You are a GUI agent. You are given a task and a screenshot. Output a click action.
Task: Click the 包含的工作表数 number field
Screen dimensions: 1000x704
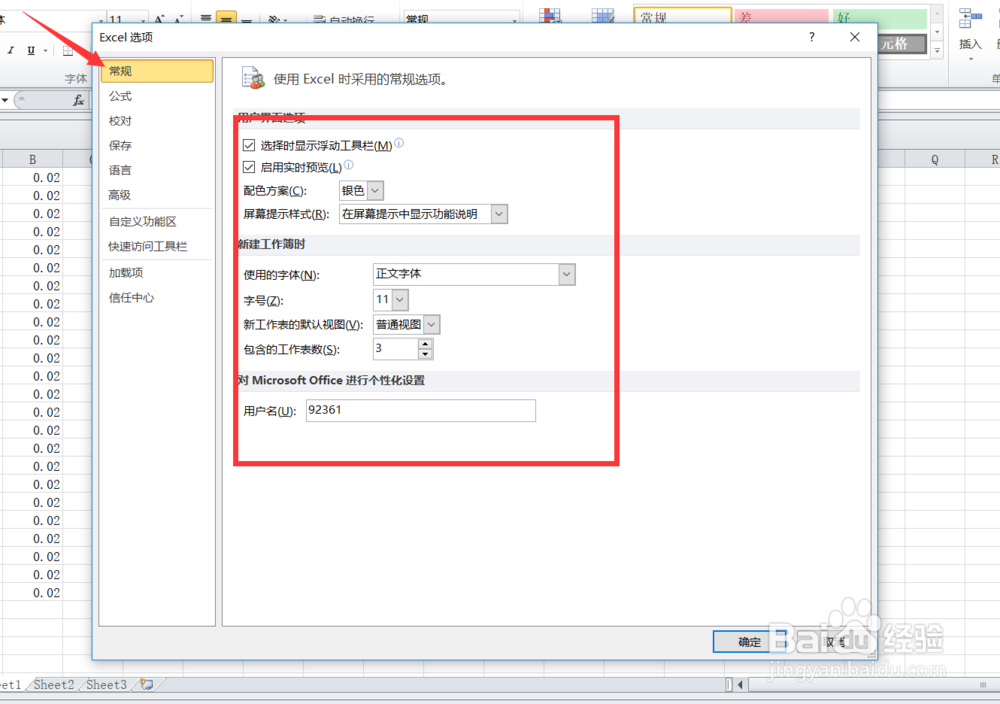pyautogui.click(x=395, y=349)
